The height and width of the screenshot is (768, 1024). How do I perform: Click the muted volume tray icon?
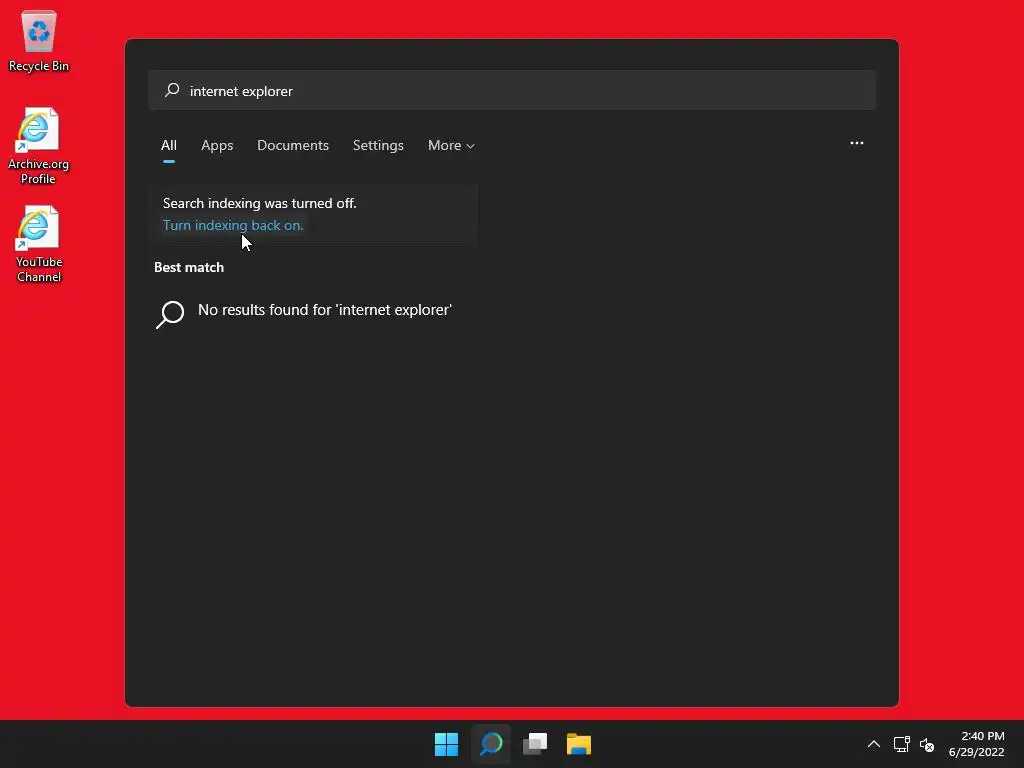coord(927,744)
